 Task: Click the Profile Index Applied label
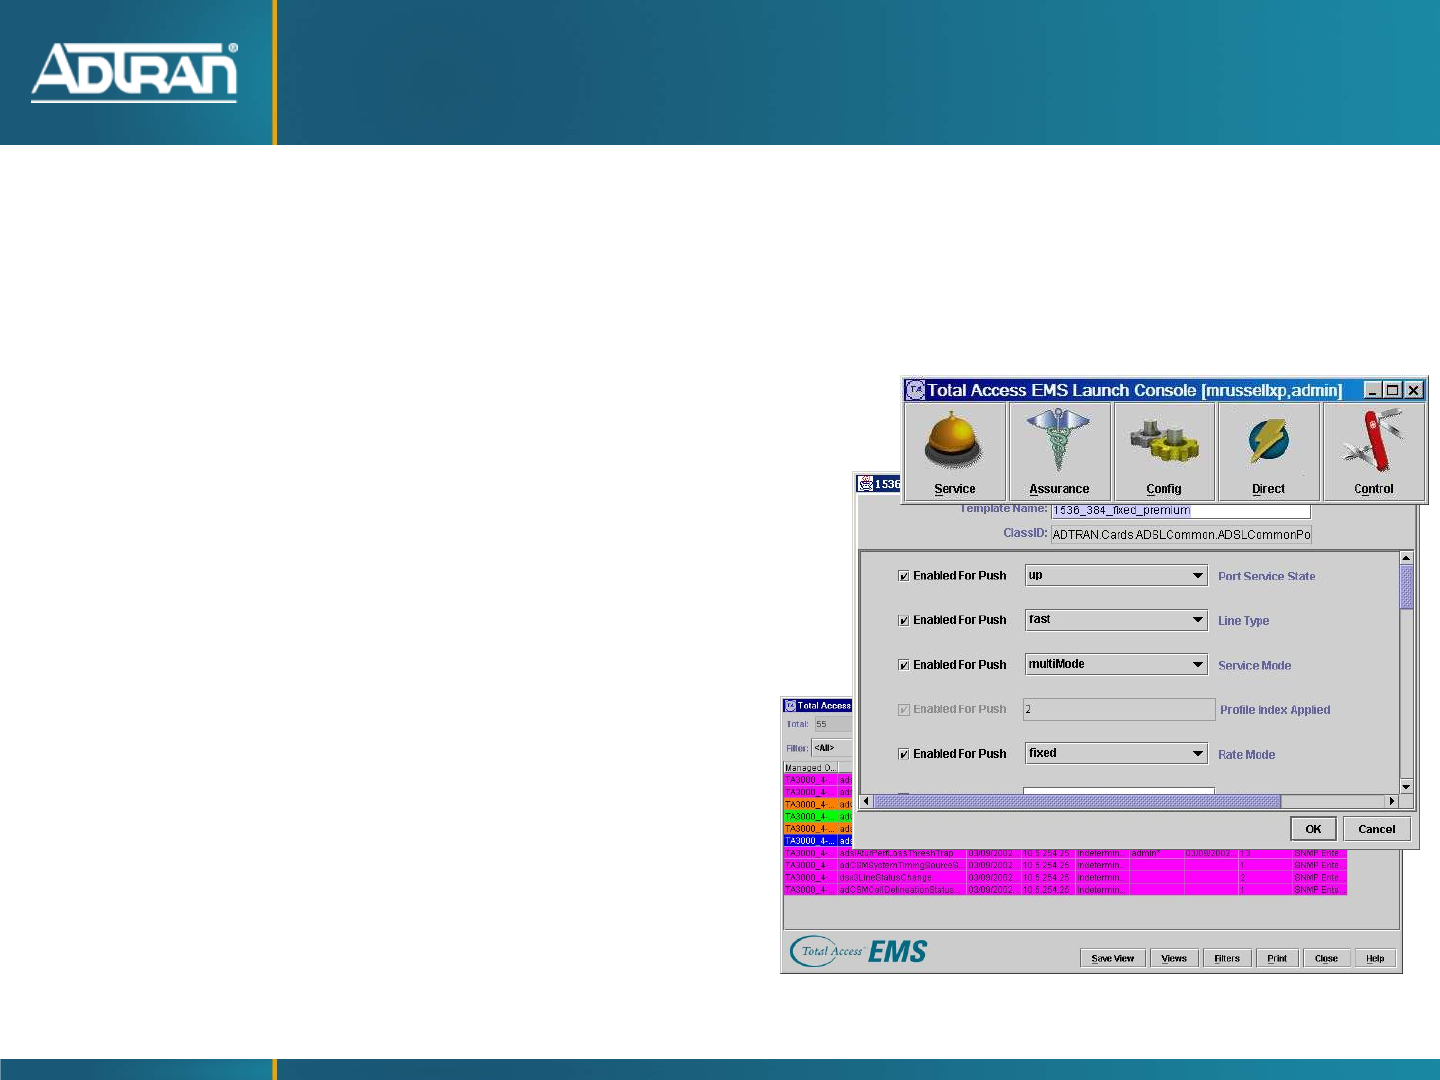[1275, 710]
